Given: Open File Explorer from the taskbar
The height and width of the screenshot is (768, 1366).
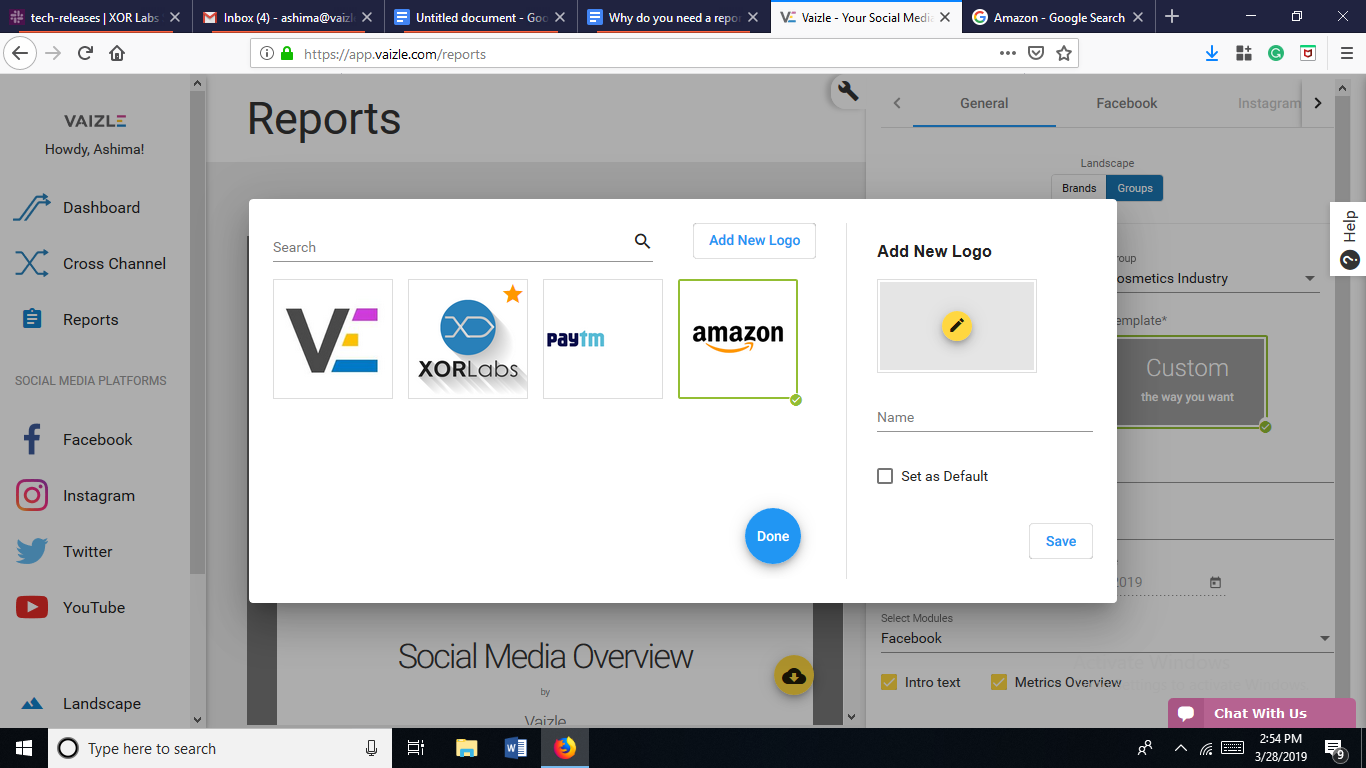Looking at the screenshot, I should (x=467, y=748).
